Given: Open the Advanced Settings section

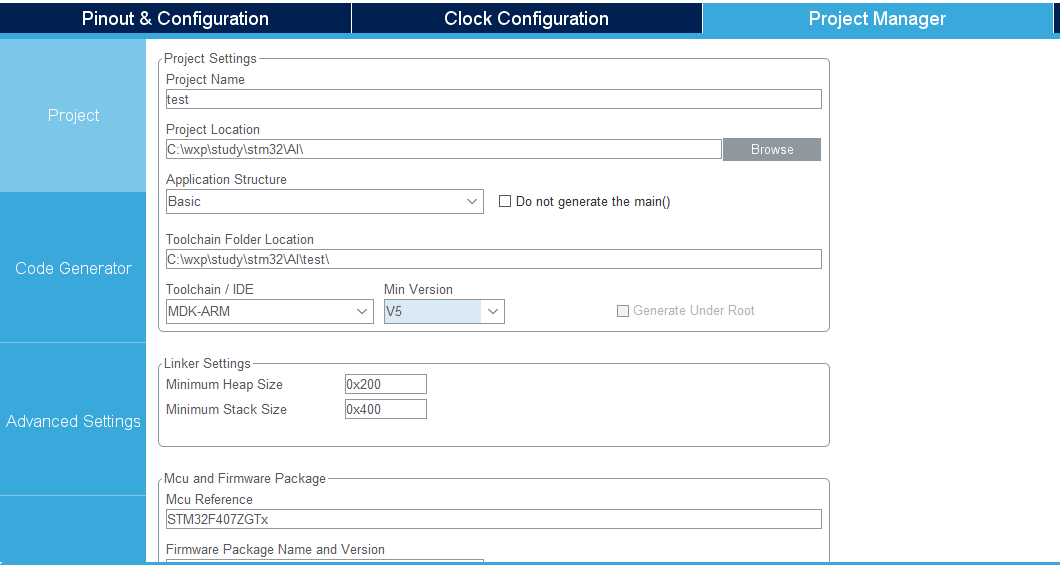Looking at the screenshot, I should click(73, 422).
